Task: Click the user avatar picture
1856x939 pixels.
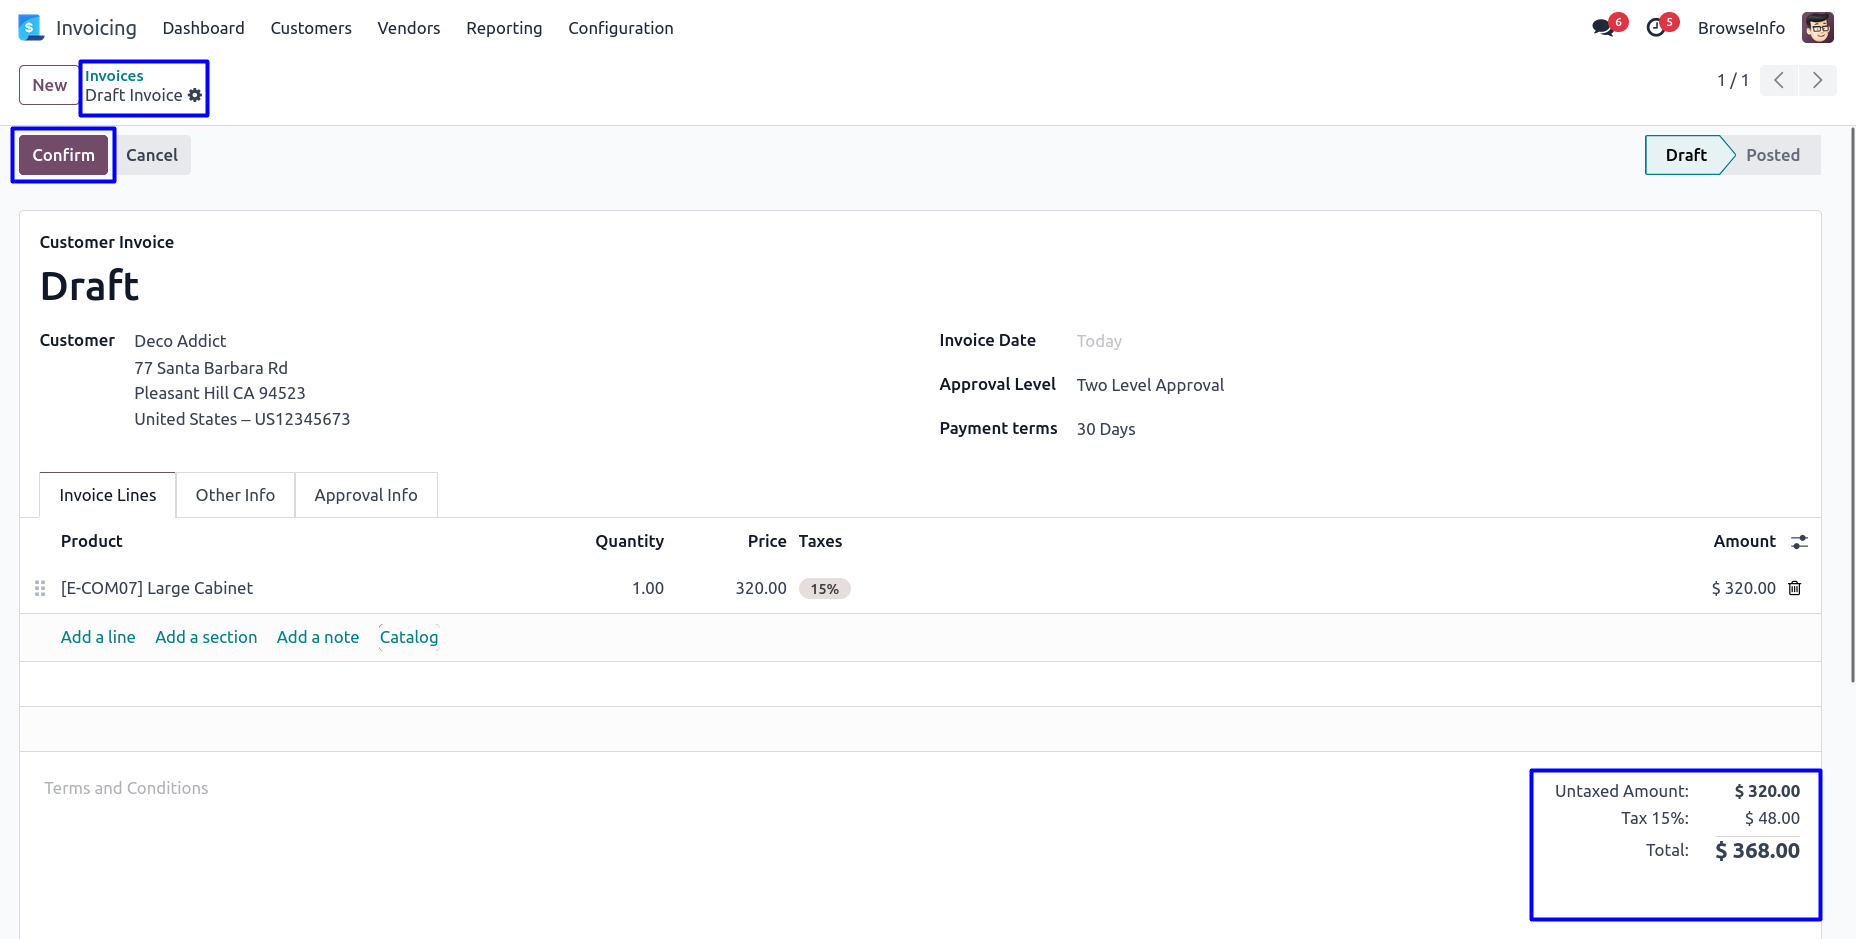Action: (1817, 28)
